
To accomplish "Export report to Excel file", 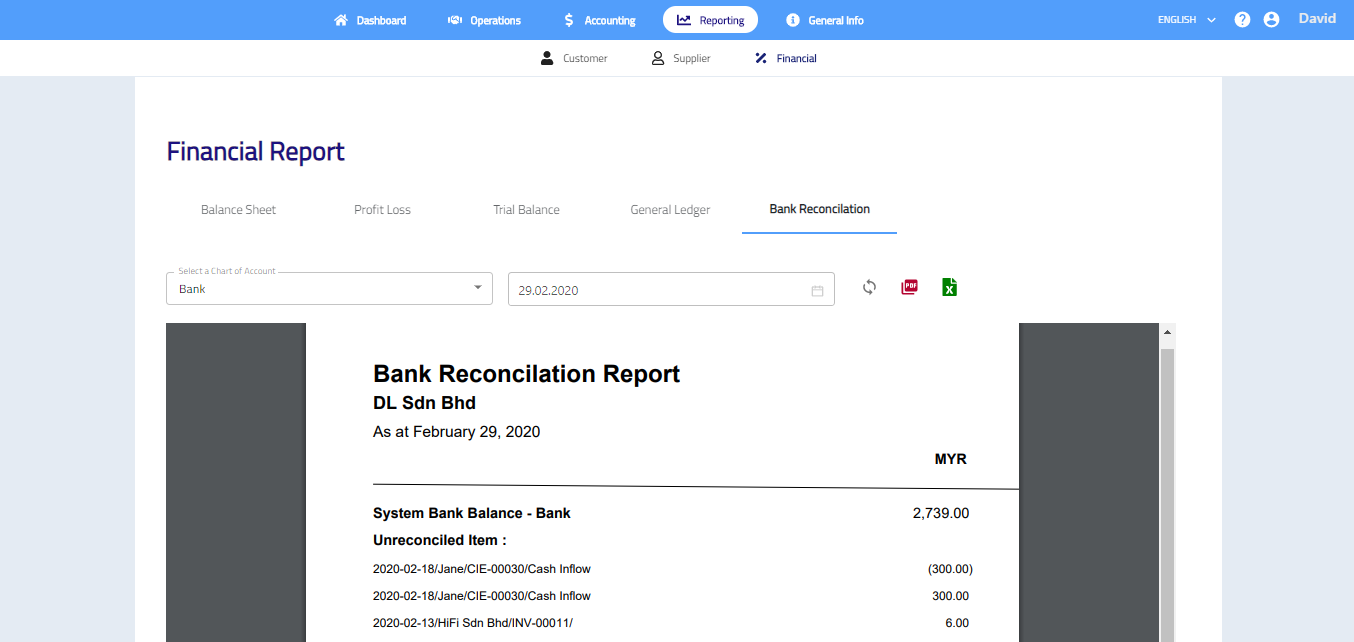I will [x=949, y=288].
